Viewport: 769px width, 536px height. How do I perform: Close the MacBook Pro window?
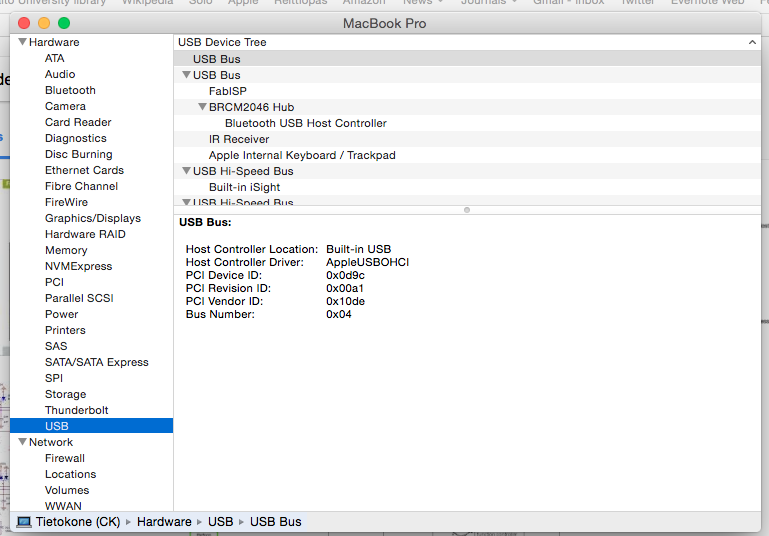point(24,23)
